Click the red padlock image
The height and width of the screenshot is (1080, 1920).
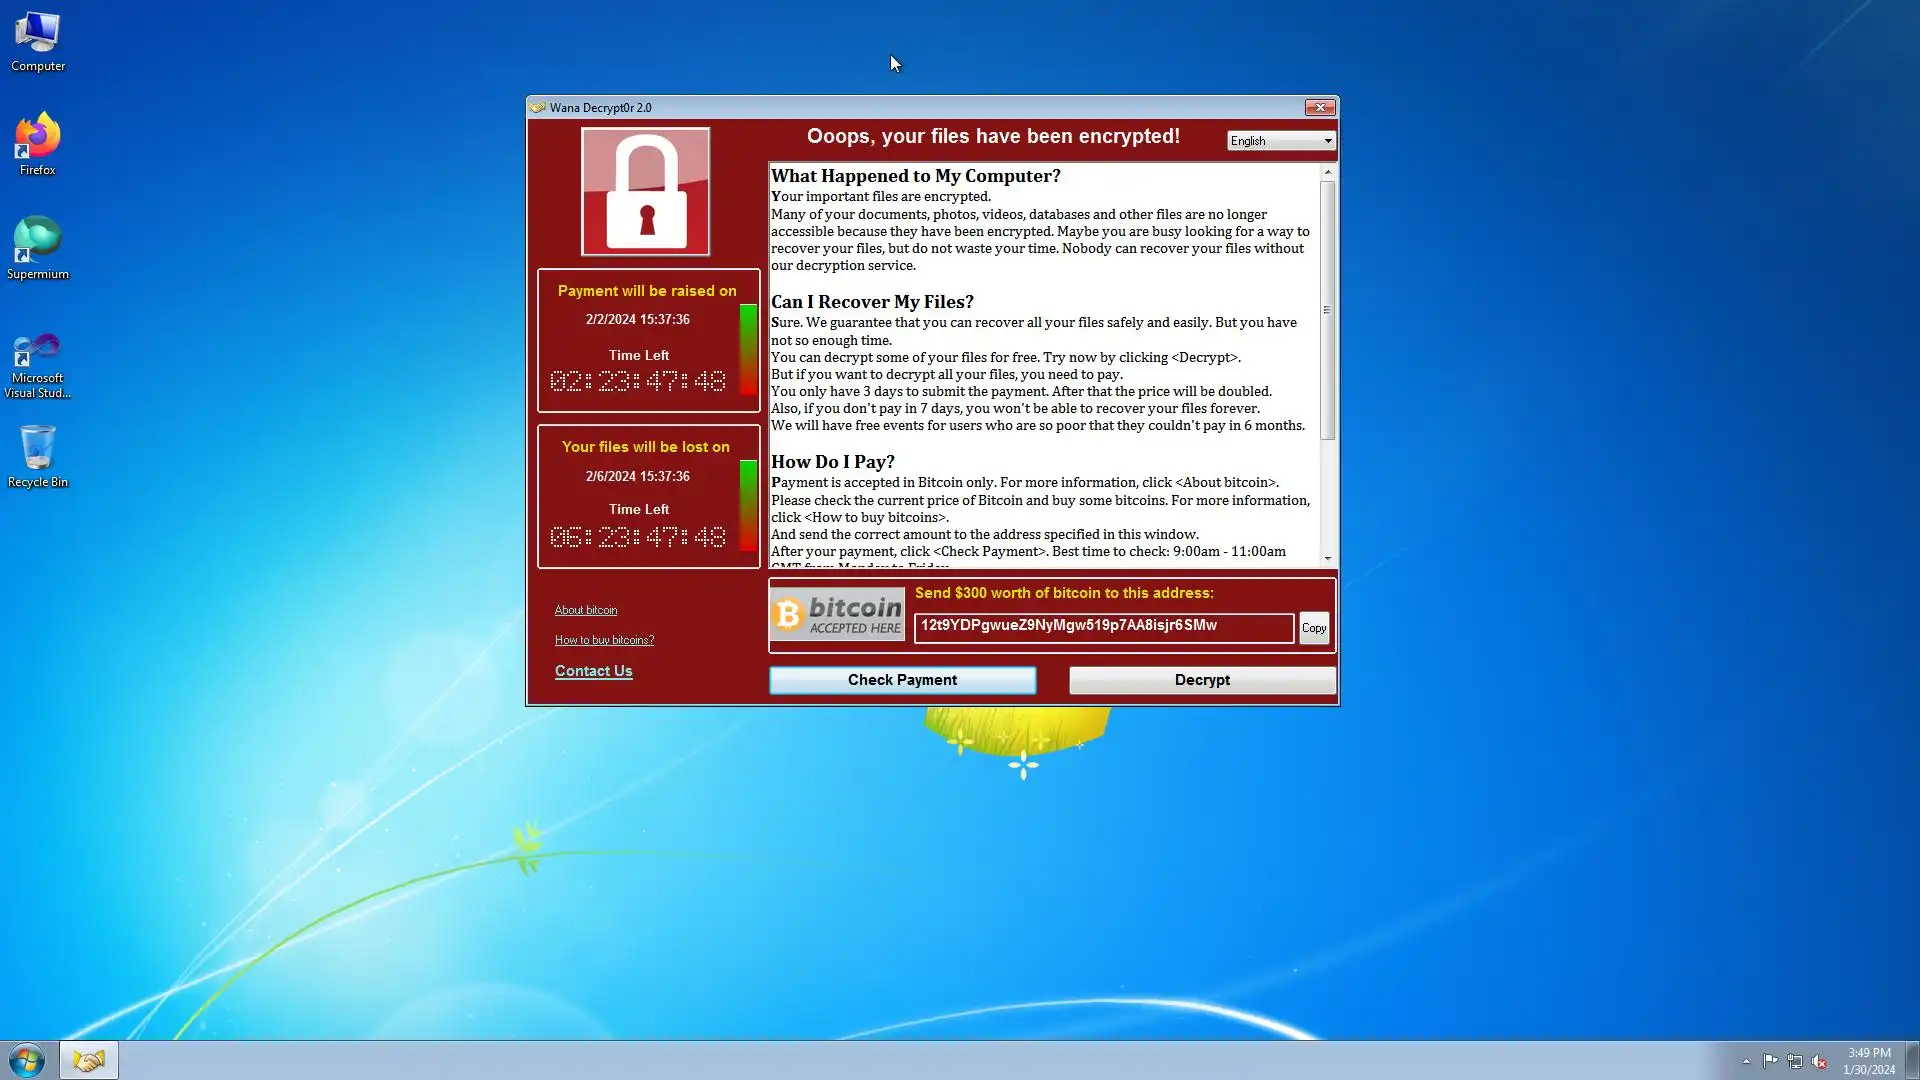646,192
